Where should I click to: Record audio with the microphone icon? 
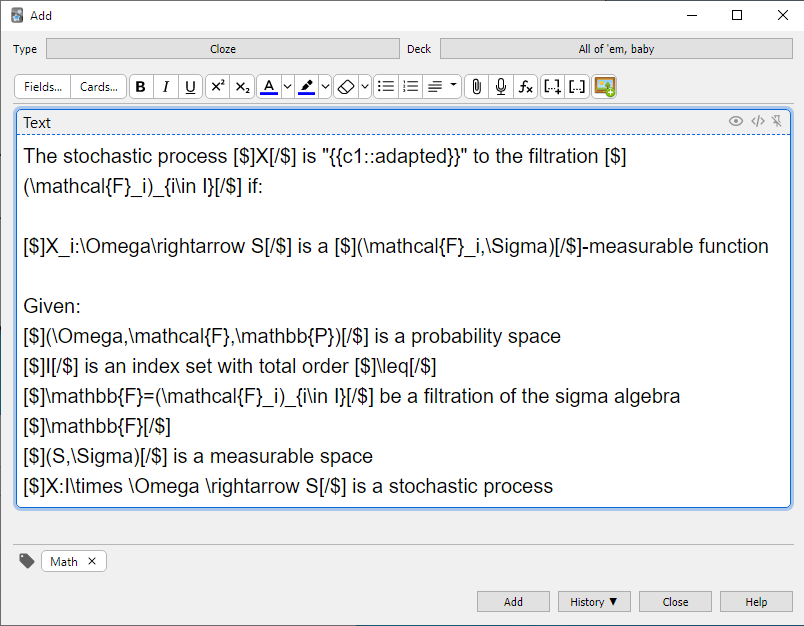pyautogui.click(x=501, y=87)
